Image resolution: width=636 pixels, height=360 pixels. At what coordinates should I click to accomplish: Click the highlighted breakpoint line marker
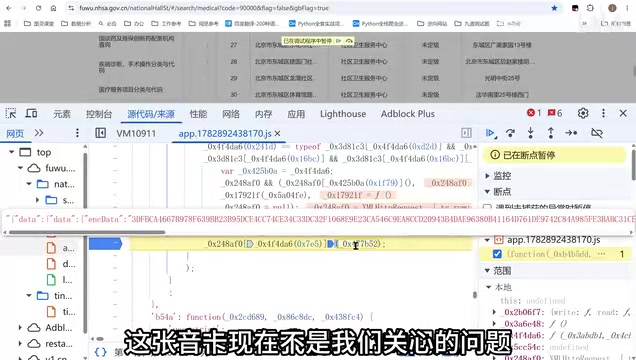pos(105,244)
